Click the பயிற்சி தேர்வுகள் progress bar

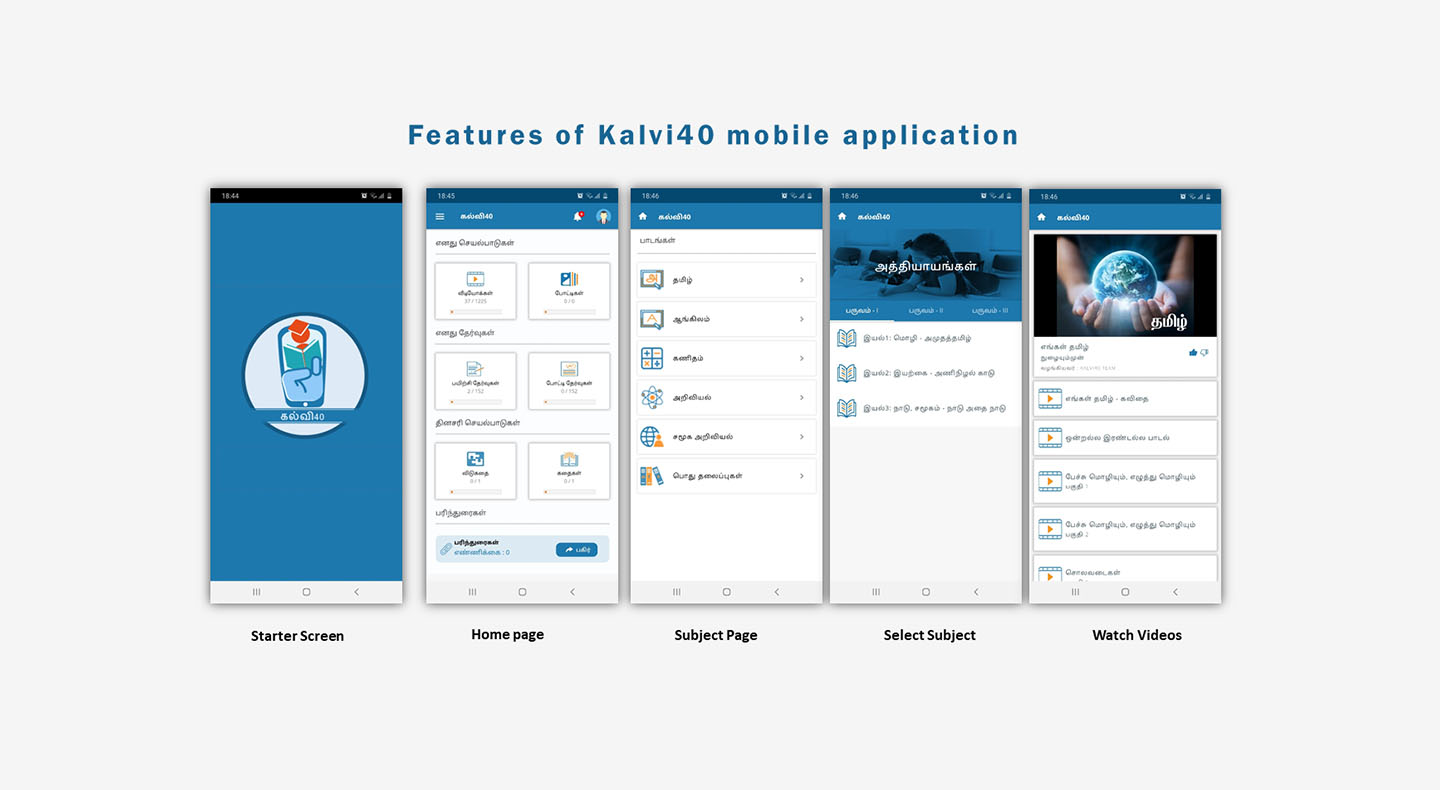pyautogui.click(x=475, y=402)
